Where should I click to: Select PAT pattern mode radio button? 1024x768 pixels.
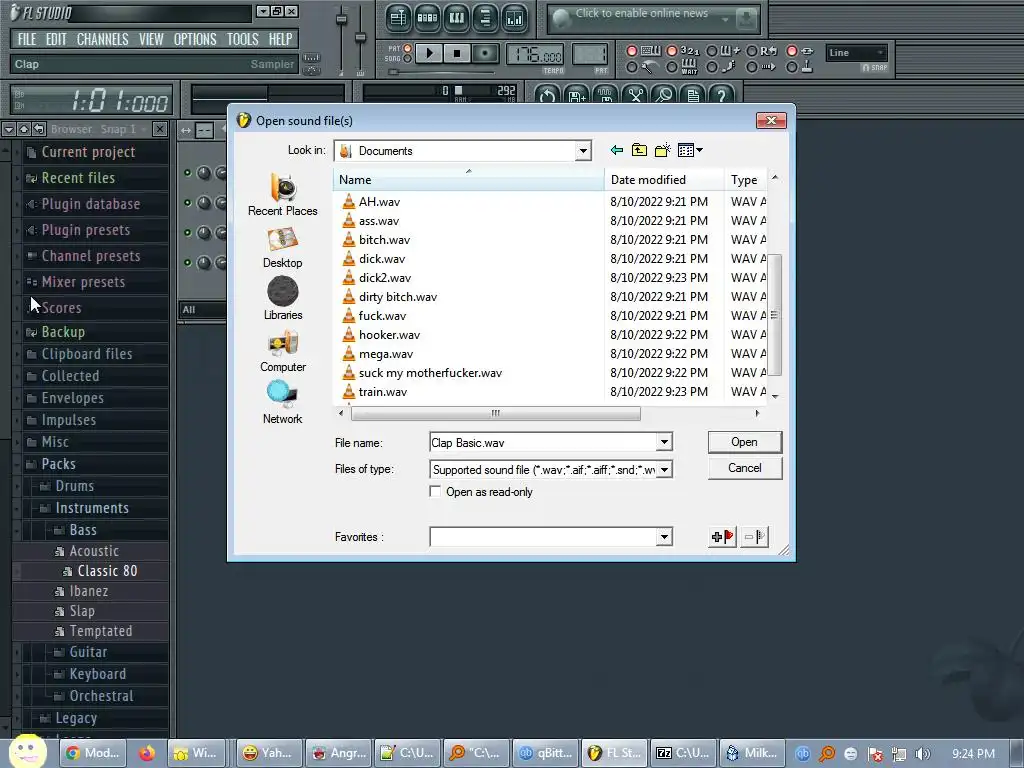coord(408,49)
